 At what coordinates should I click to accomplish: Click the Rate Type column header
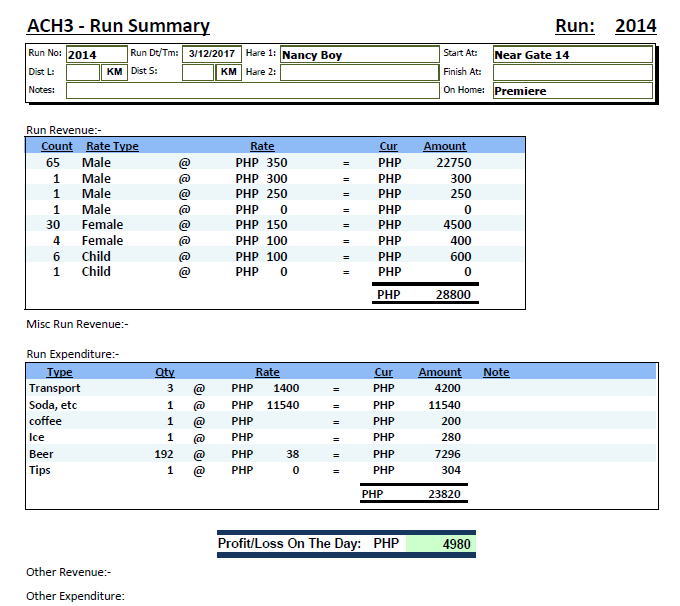pyautogui.click(x=112, y=146)
